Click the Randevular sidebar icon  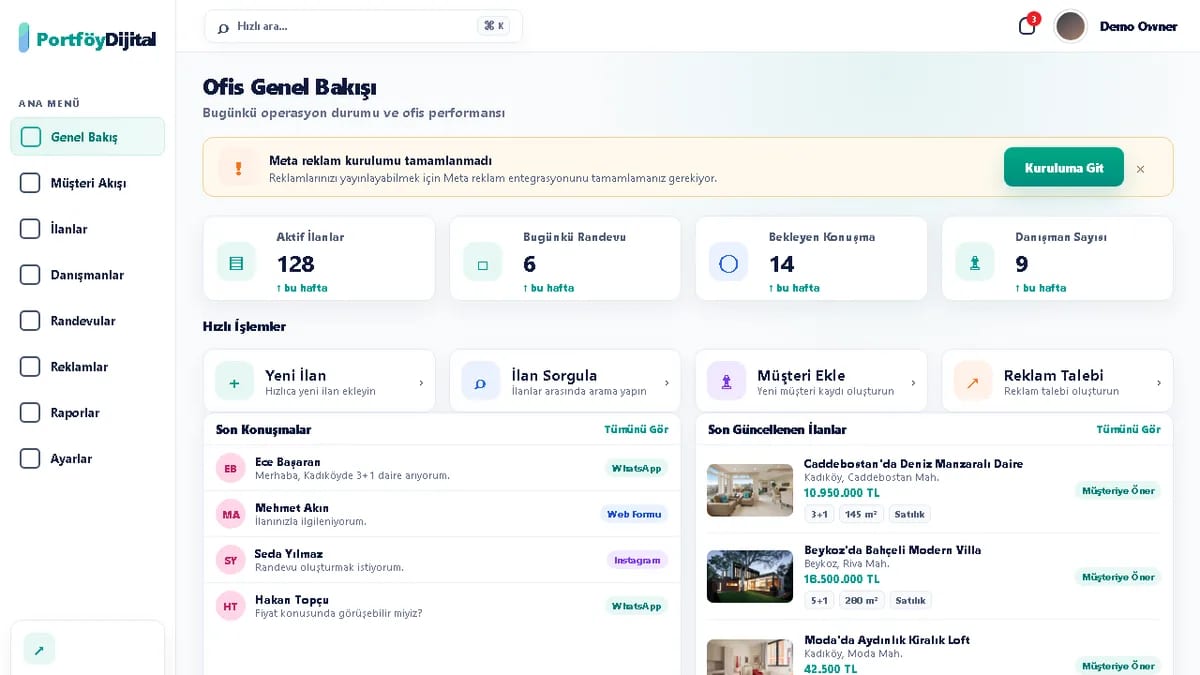coord(31,321)
